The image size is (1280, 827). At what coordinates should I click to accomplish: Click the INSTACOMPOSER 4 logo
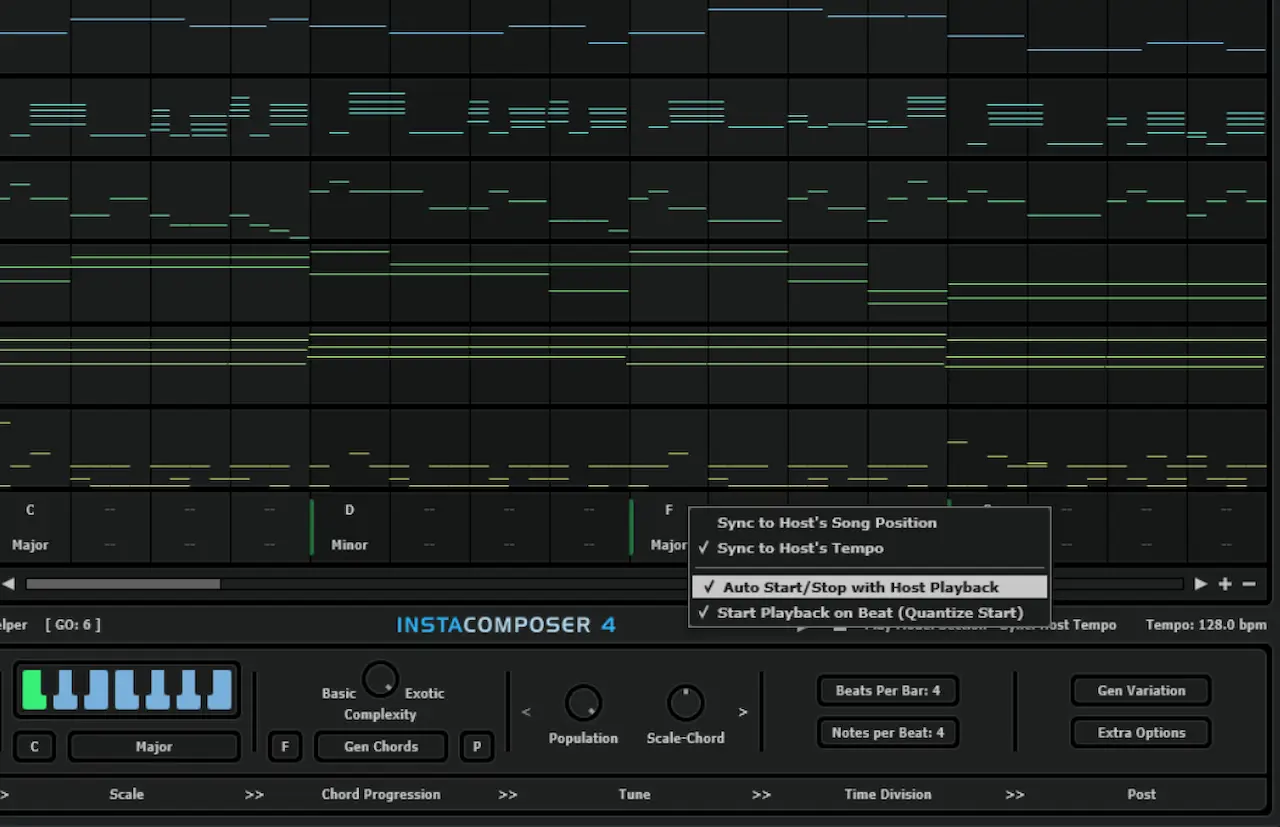click(506, 625)
